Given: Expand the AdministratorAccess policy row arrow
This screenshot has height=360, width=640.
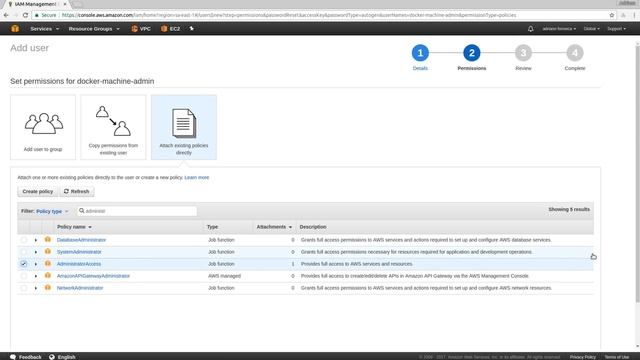Looking at the screenshot, I should click(x=36, y=264).
